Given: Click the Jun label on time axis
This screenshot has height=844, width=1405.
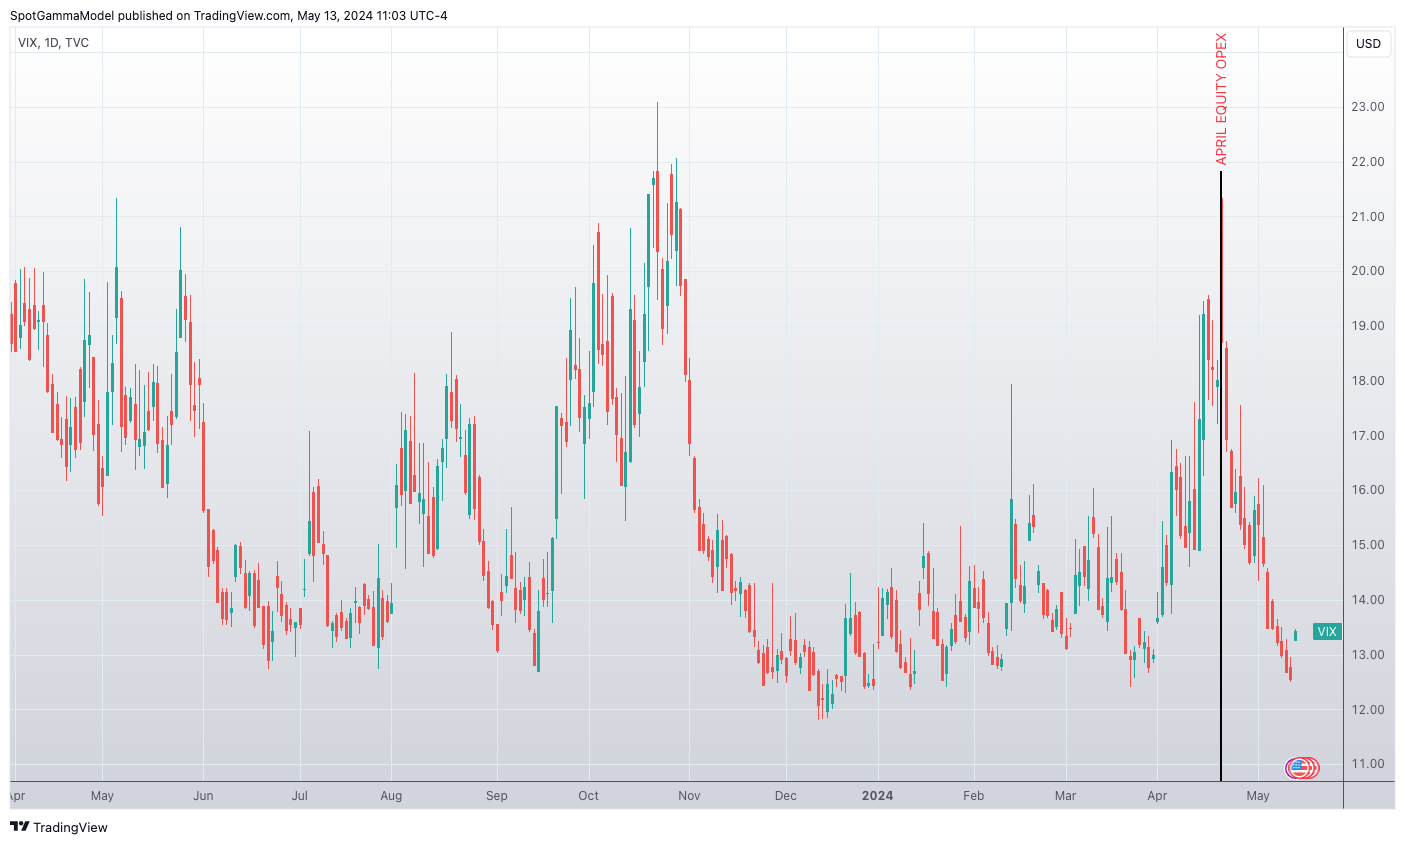Looking at the screenshot, I should (203, 796).
